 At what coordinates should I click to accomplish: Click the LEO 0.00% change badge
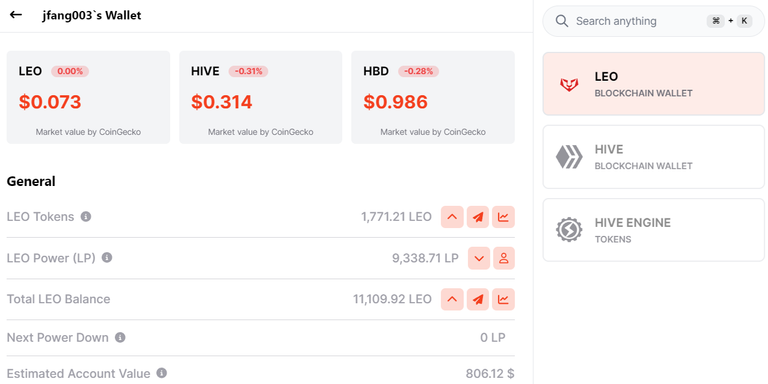(70, 72)
